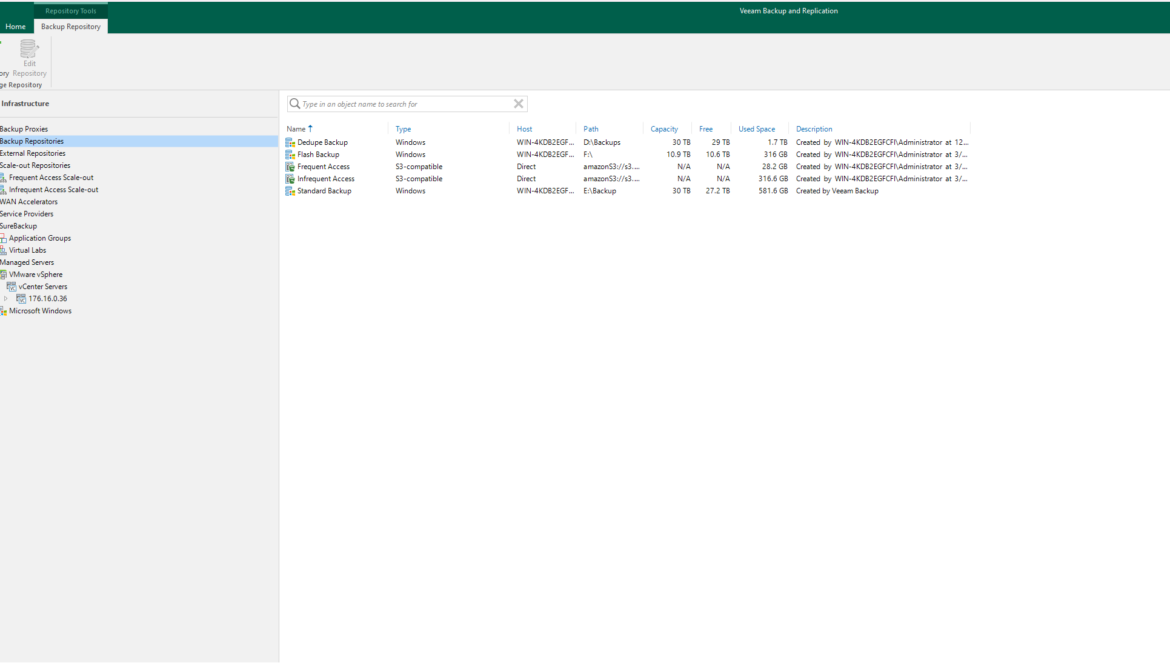The width and height of the screenshot is (1170, 663).
Task: Click the vCenter Servers icon
Action: 11,286
